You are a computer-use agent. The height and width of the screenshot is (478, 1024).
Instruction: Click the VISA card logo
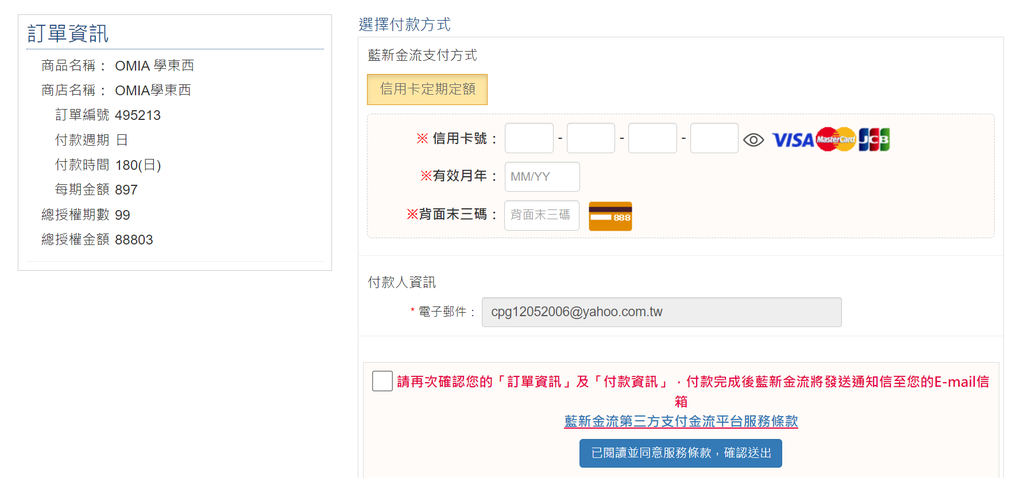(x=793, y=139)
